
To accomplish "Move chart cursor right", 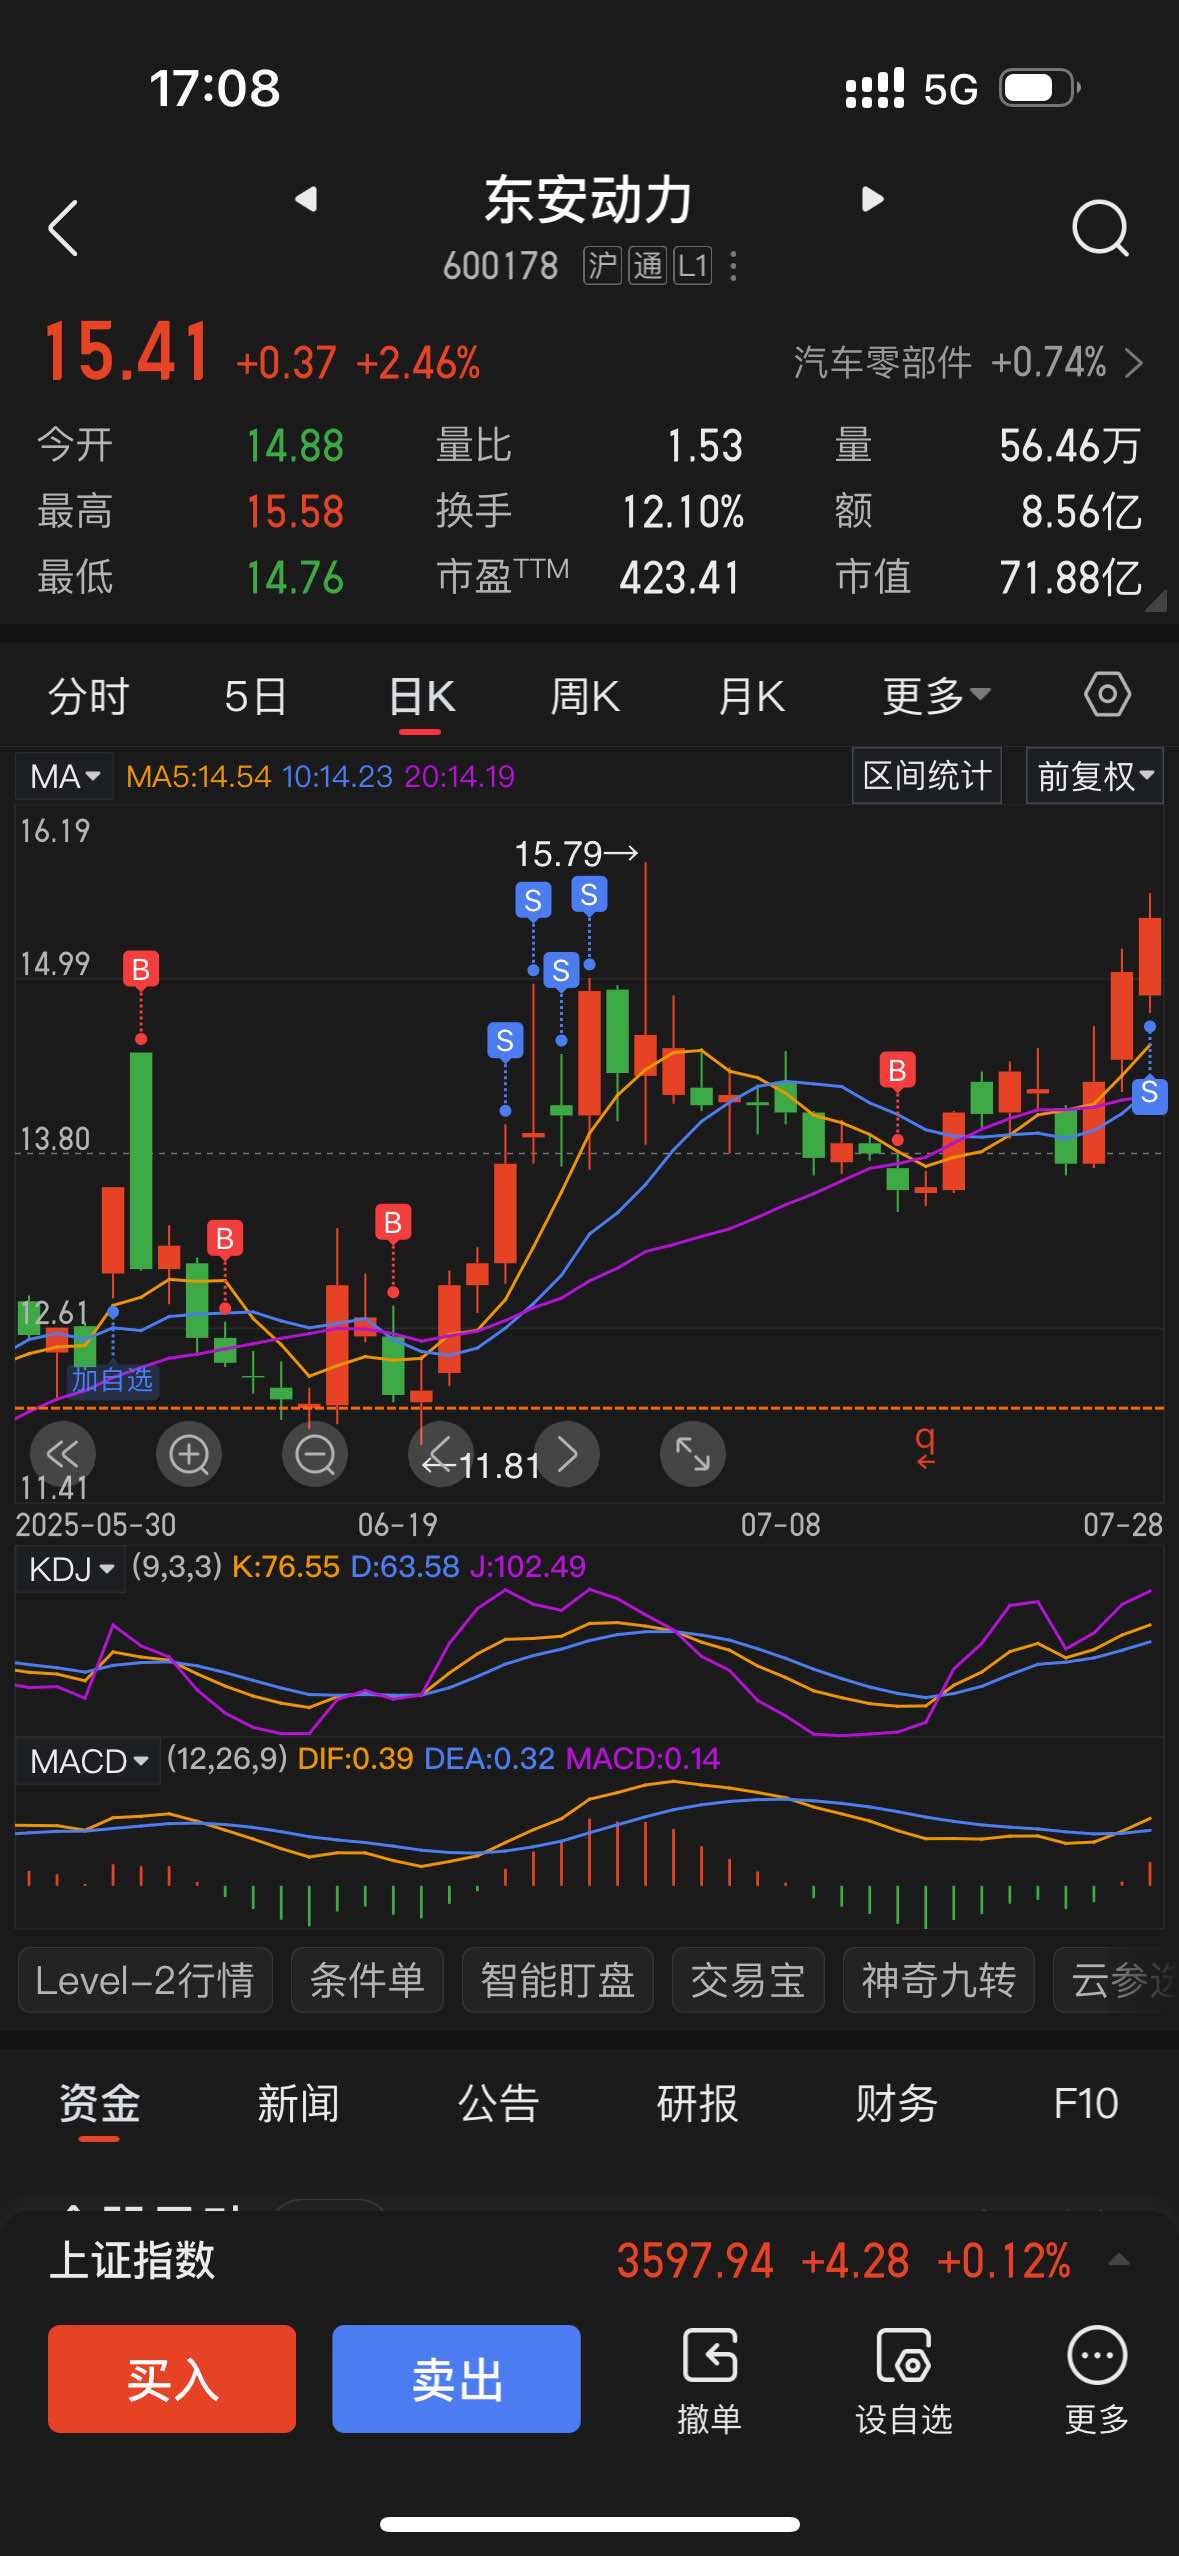I will pos(567,1453).
